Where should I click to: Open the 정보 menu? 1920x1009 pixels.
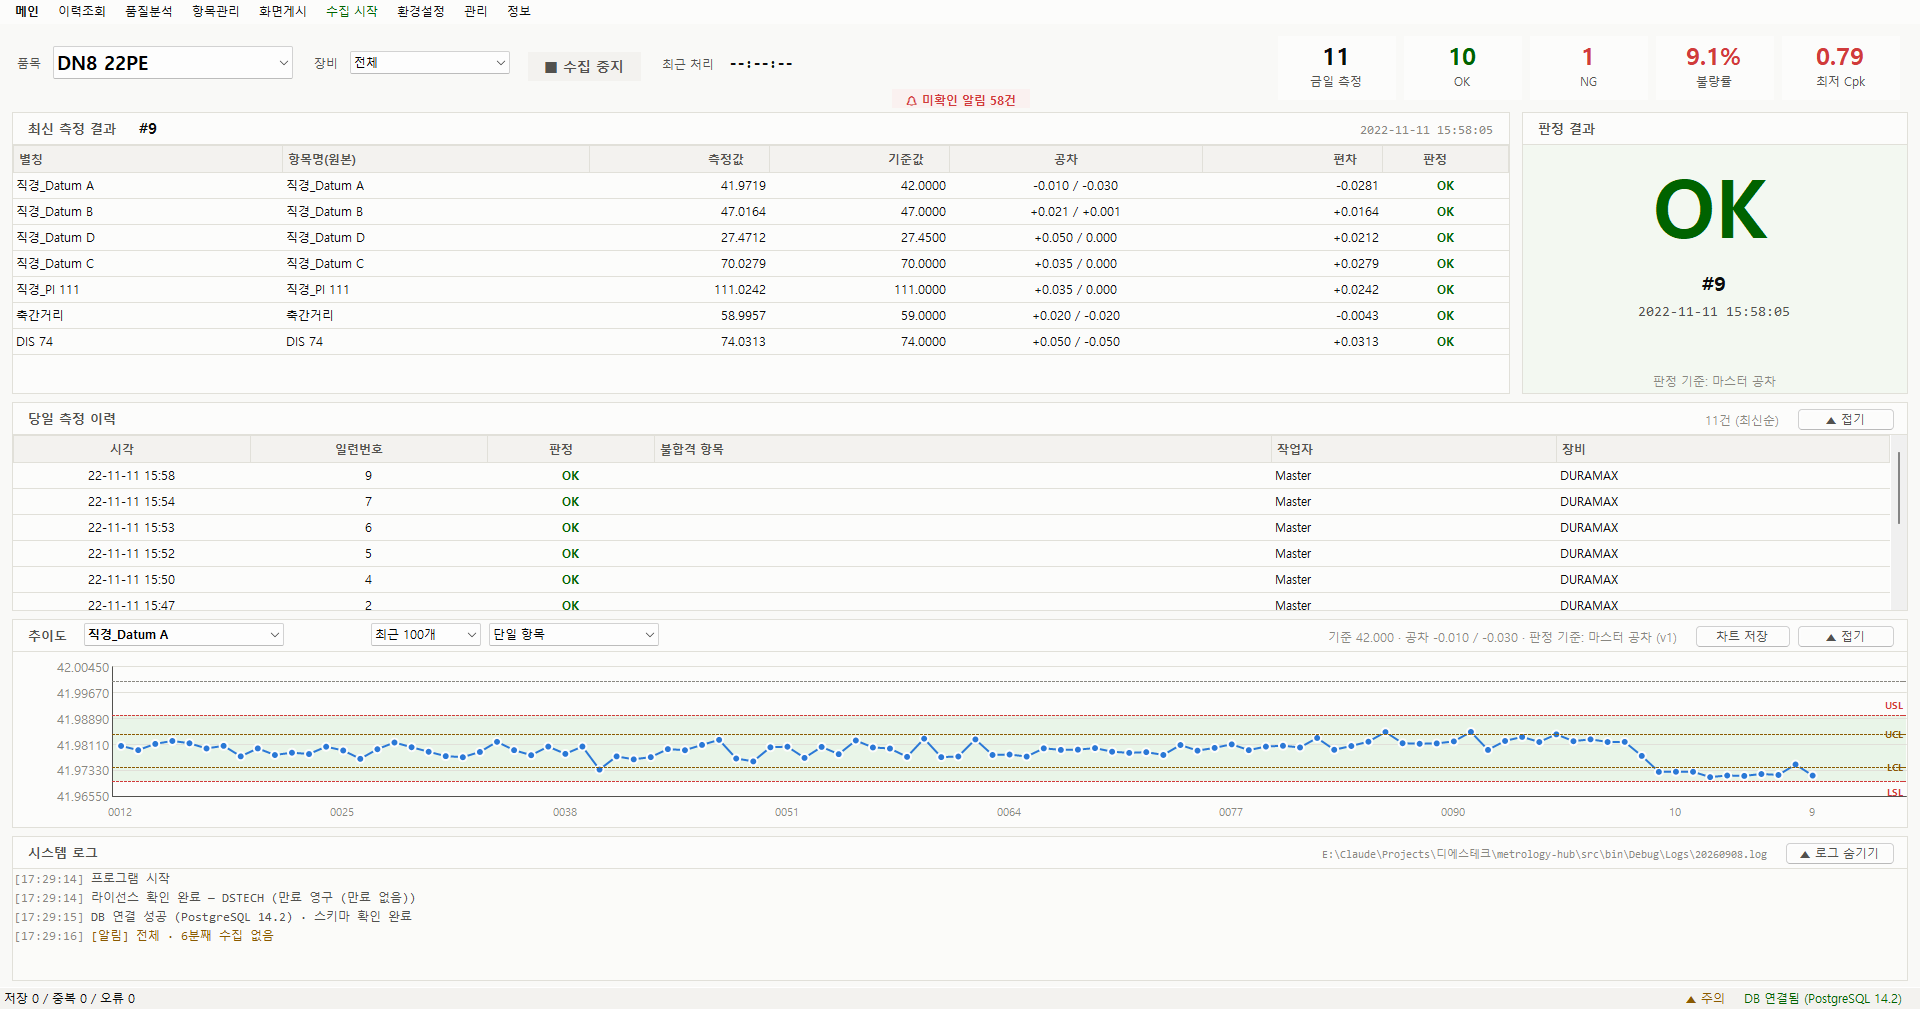[x=519, y=11]
